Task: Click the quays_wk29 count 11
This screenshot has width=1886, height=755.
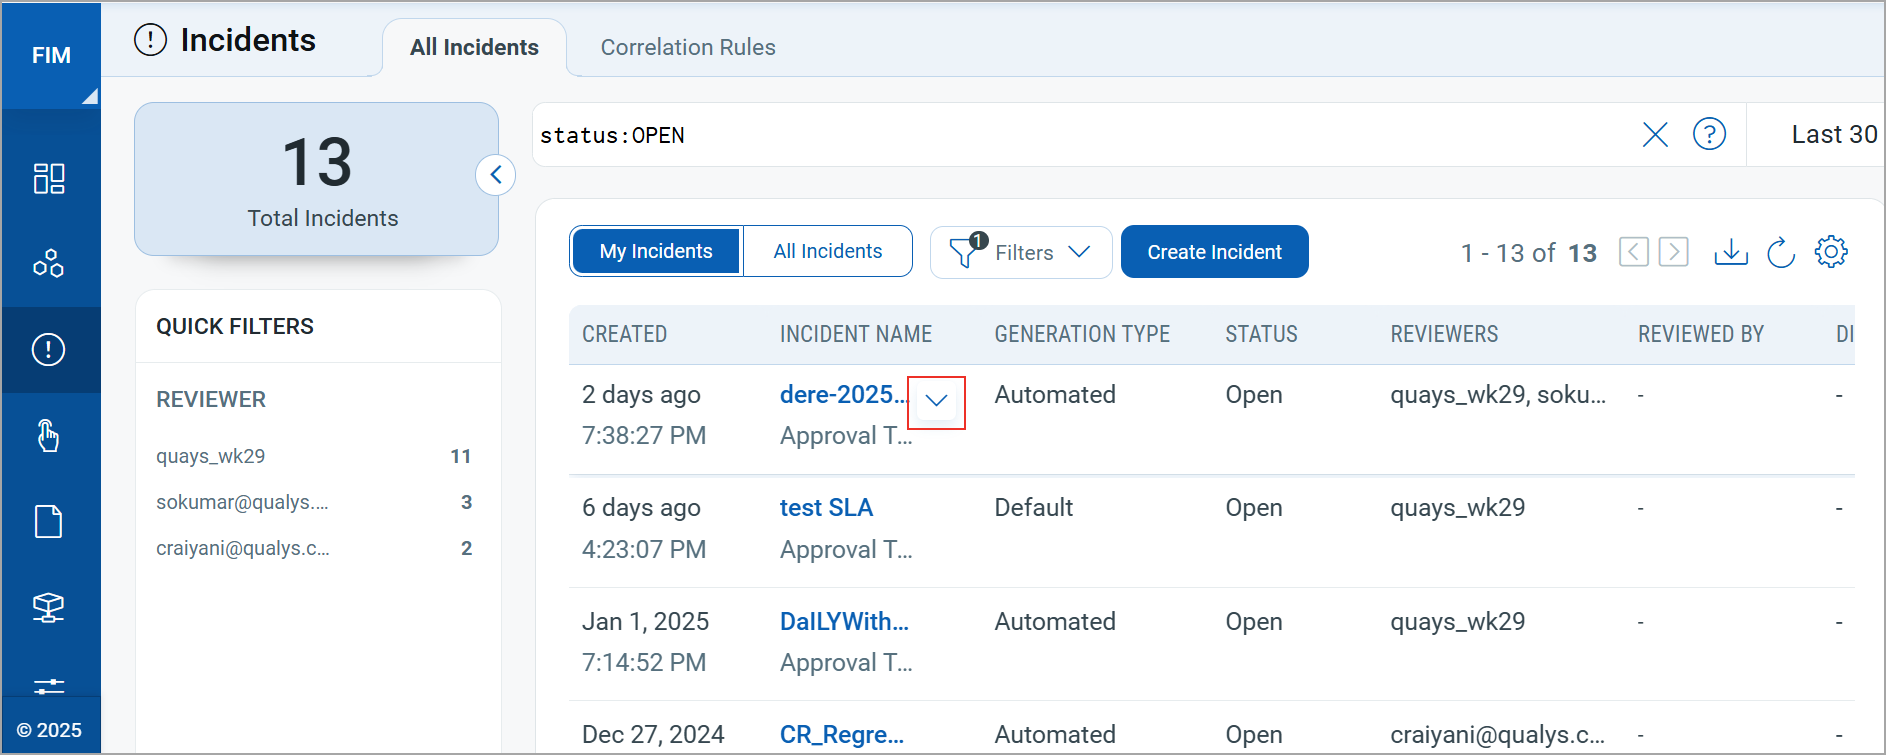Action: [460, 456]
